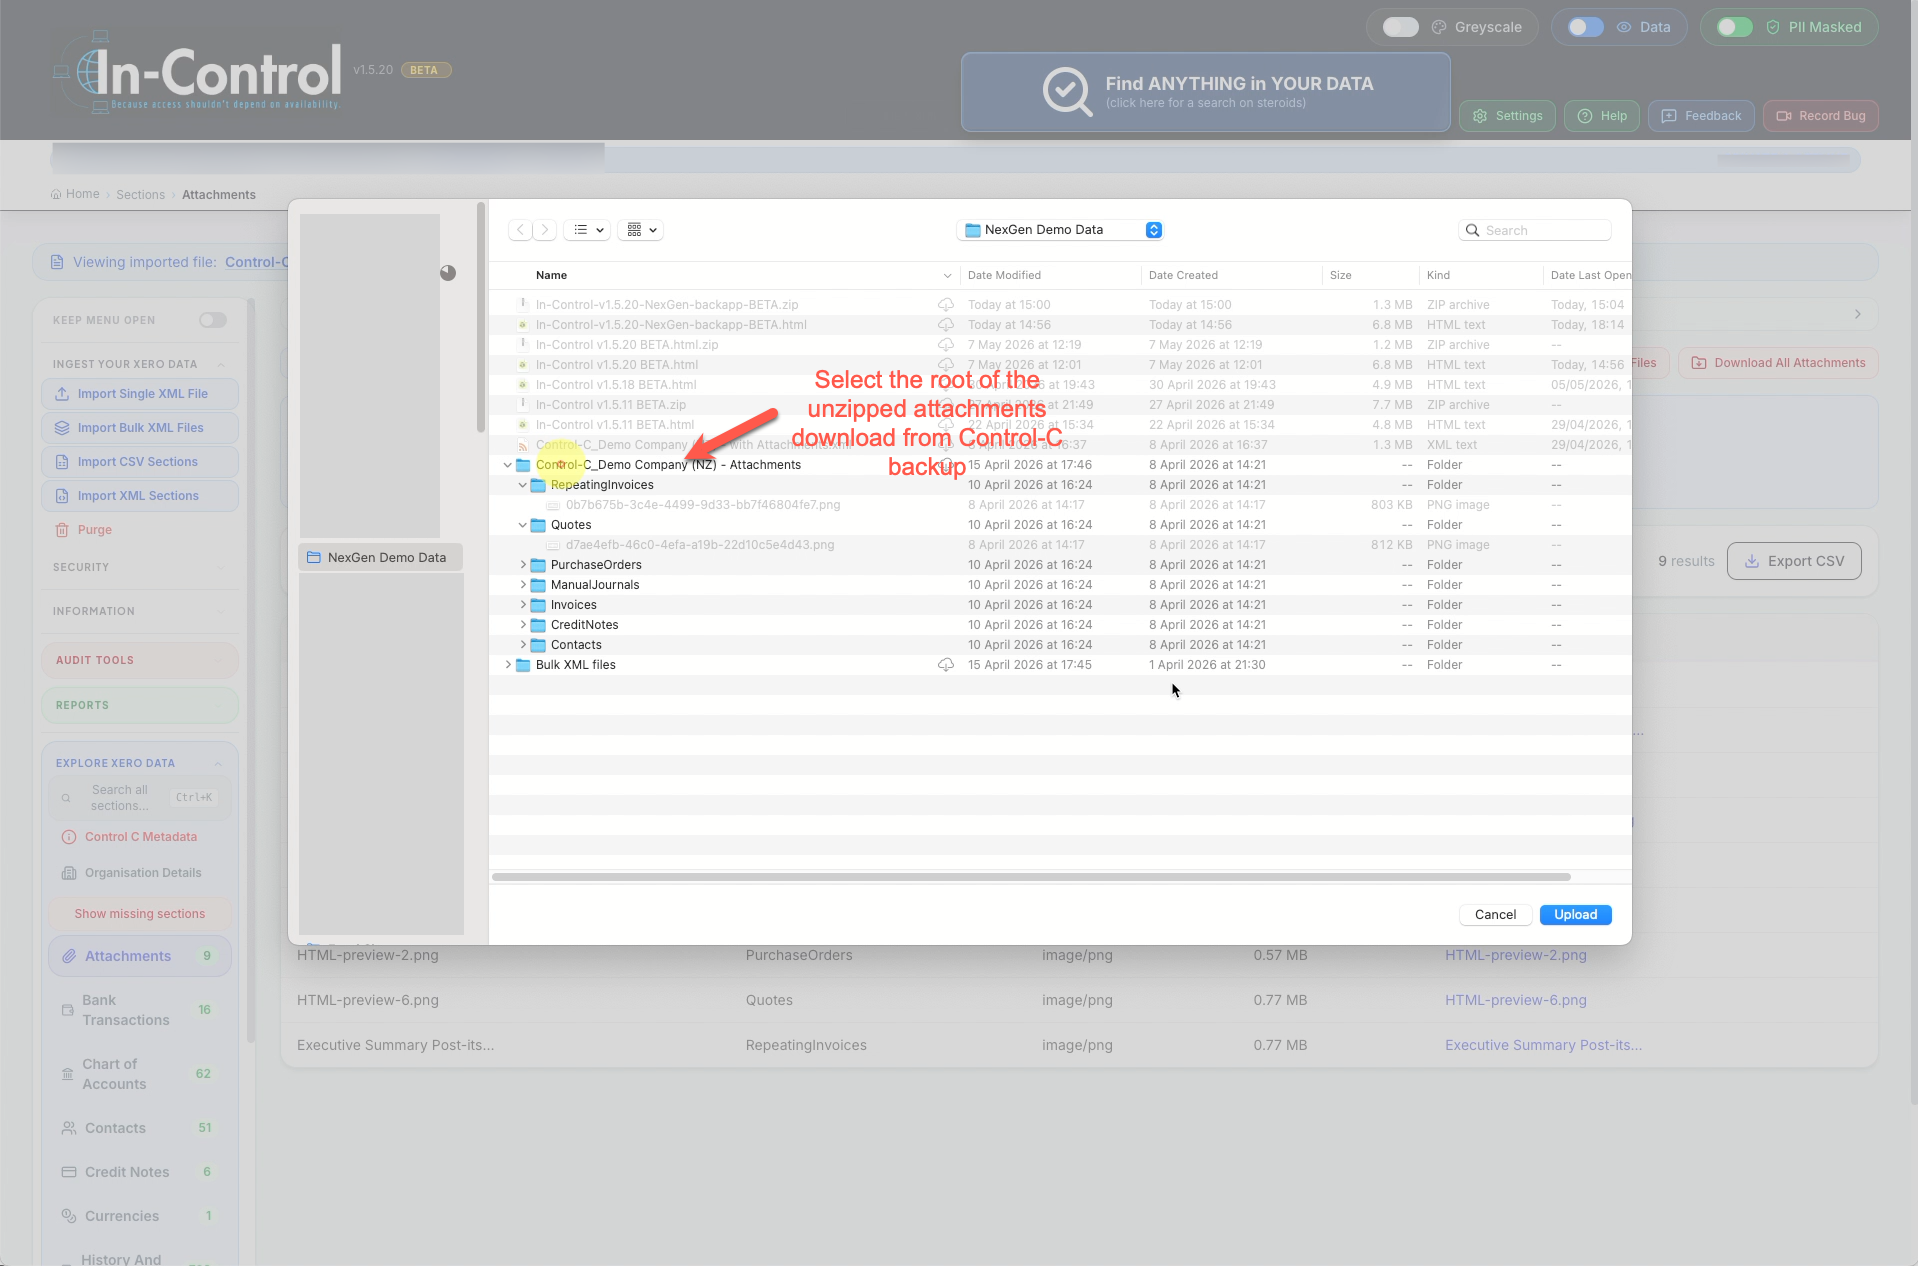Toggle the Data visibility switch
This screenshot has width=1918, height=1266.
(1585, 27)
